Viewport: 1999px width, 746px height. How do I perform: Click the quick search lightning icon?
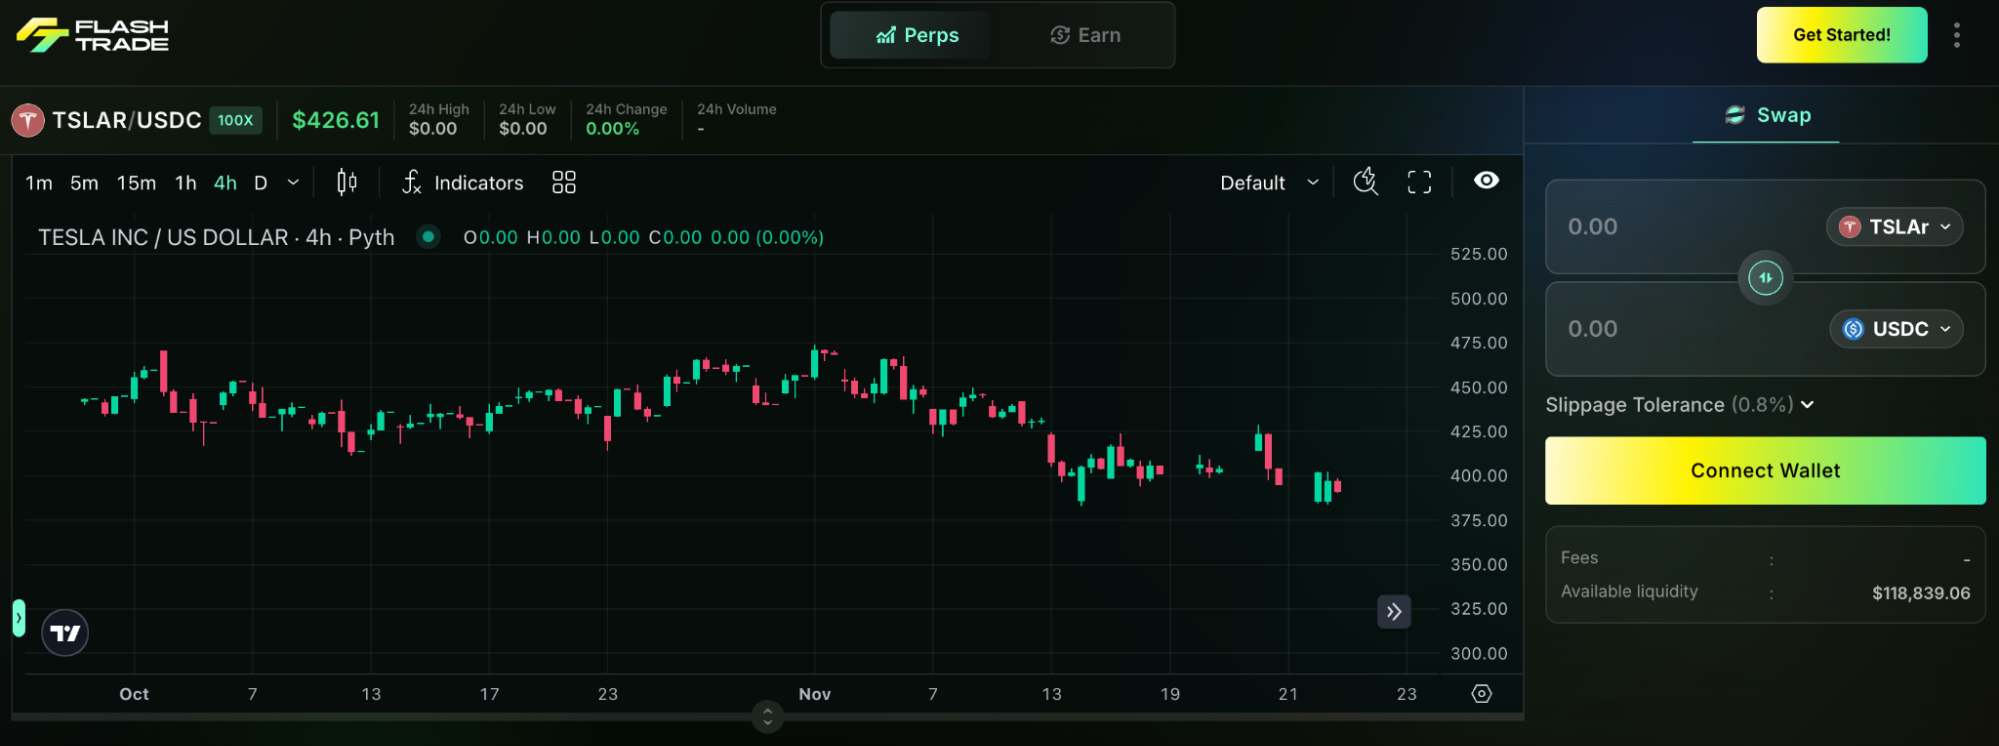[x=1365, y=182]
